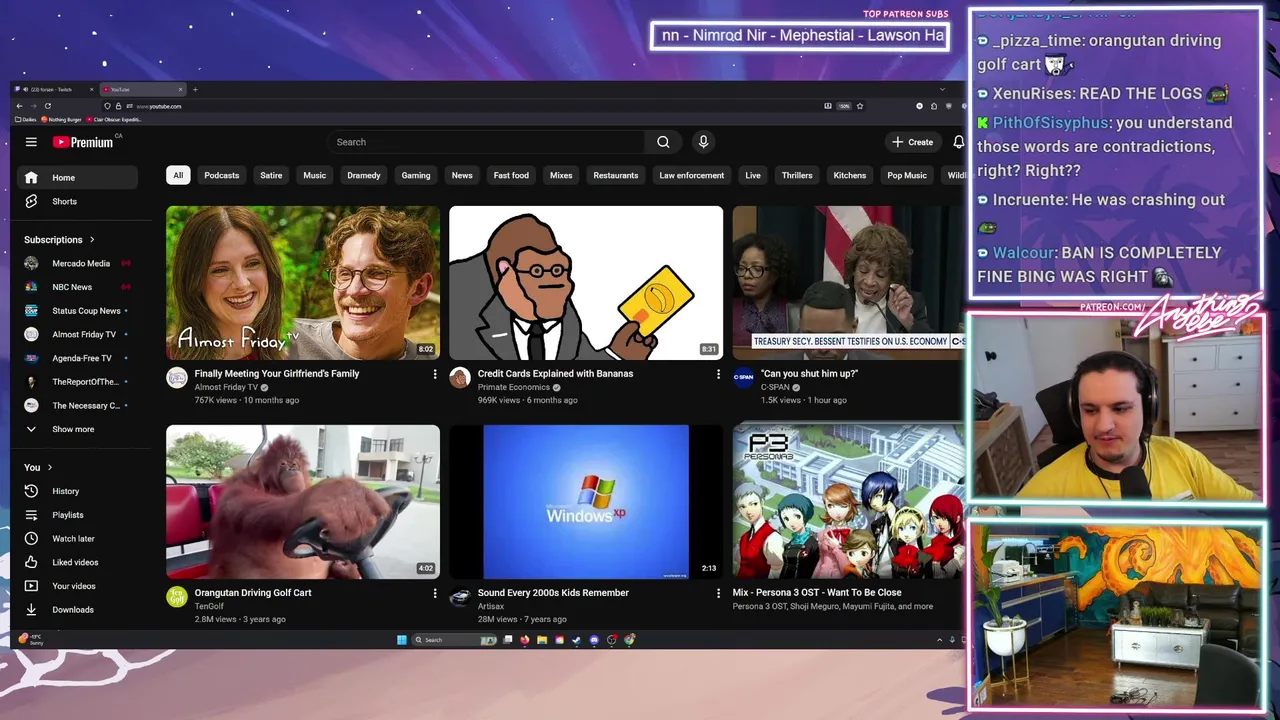Image resolution: width=1280 pixels, height=720 pixels.
Task: Switch to the Twitch browser tab
Action: coord(52,89)
